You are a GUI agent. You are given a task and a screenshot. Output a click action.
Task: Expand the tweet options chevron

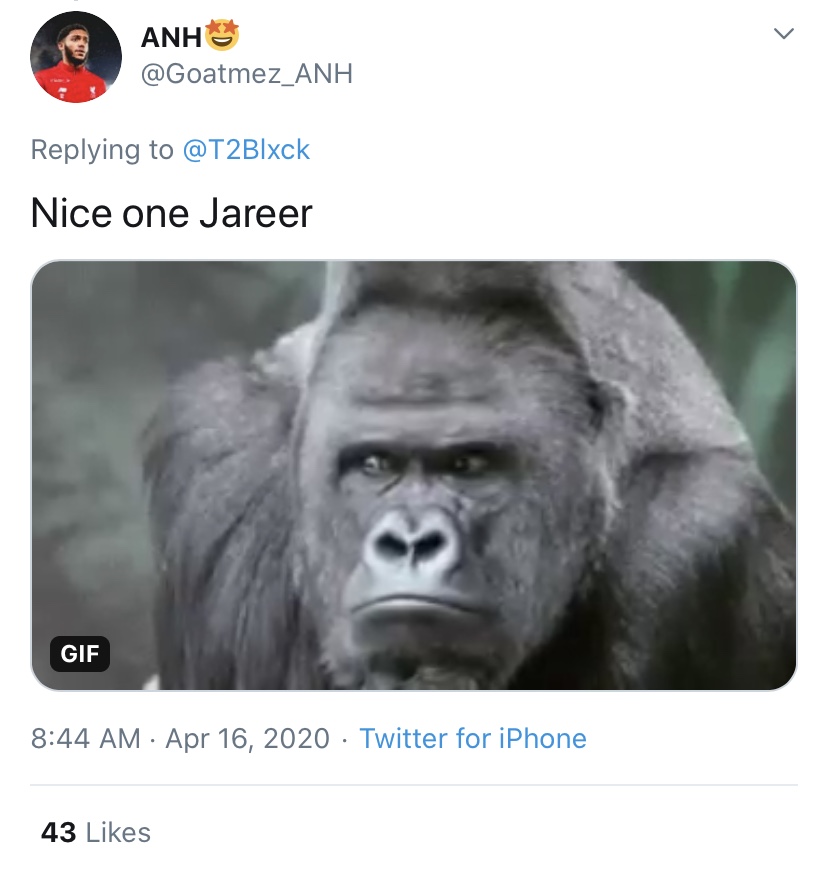(x=784, y=34)
